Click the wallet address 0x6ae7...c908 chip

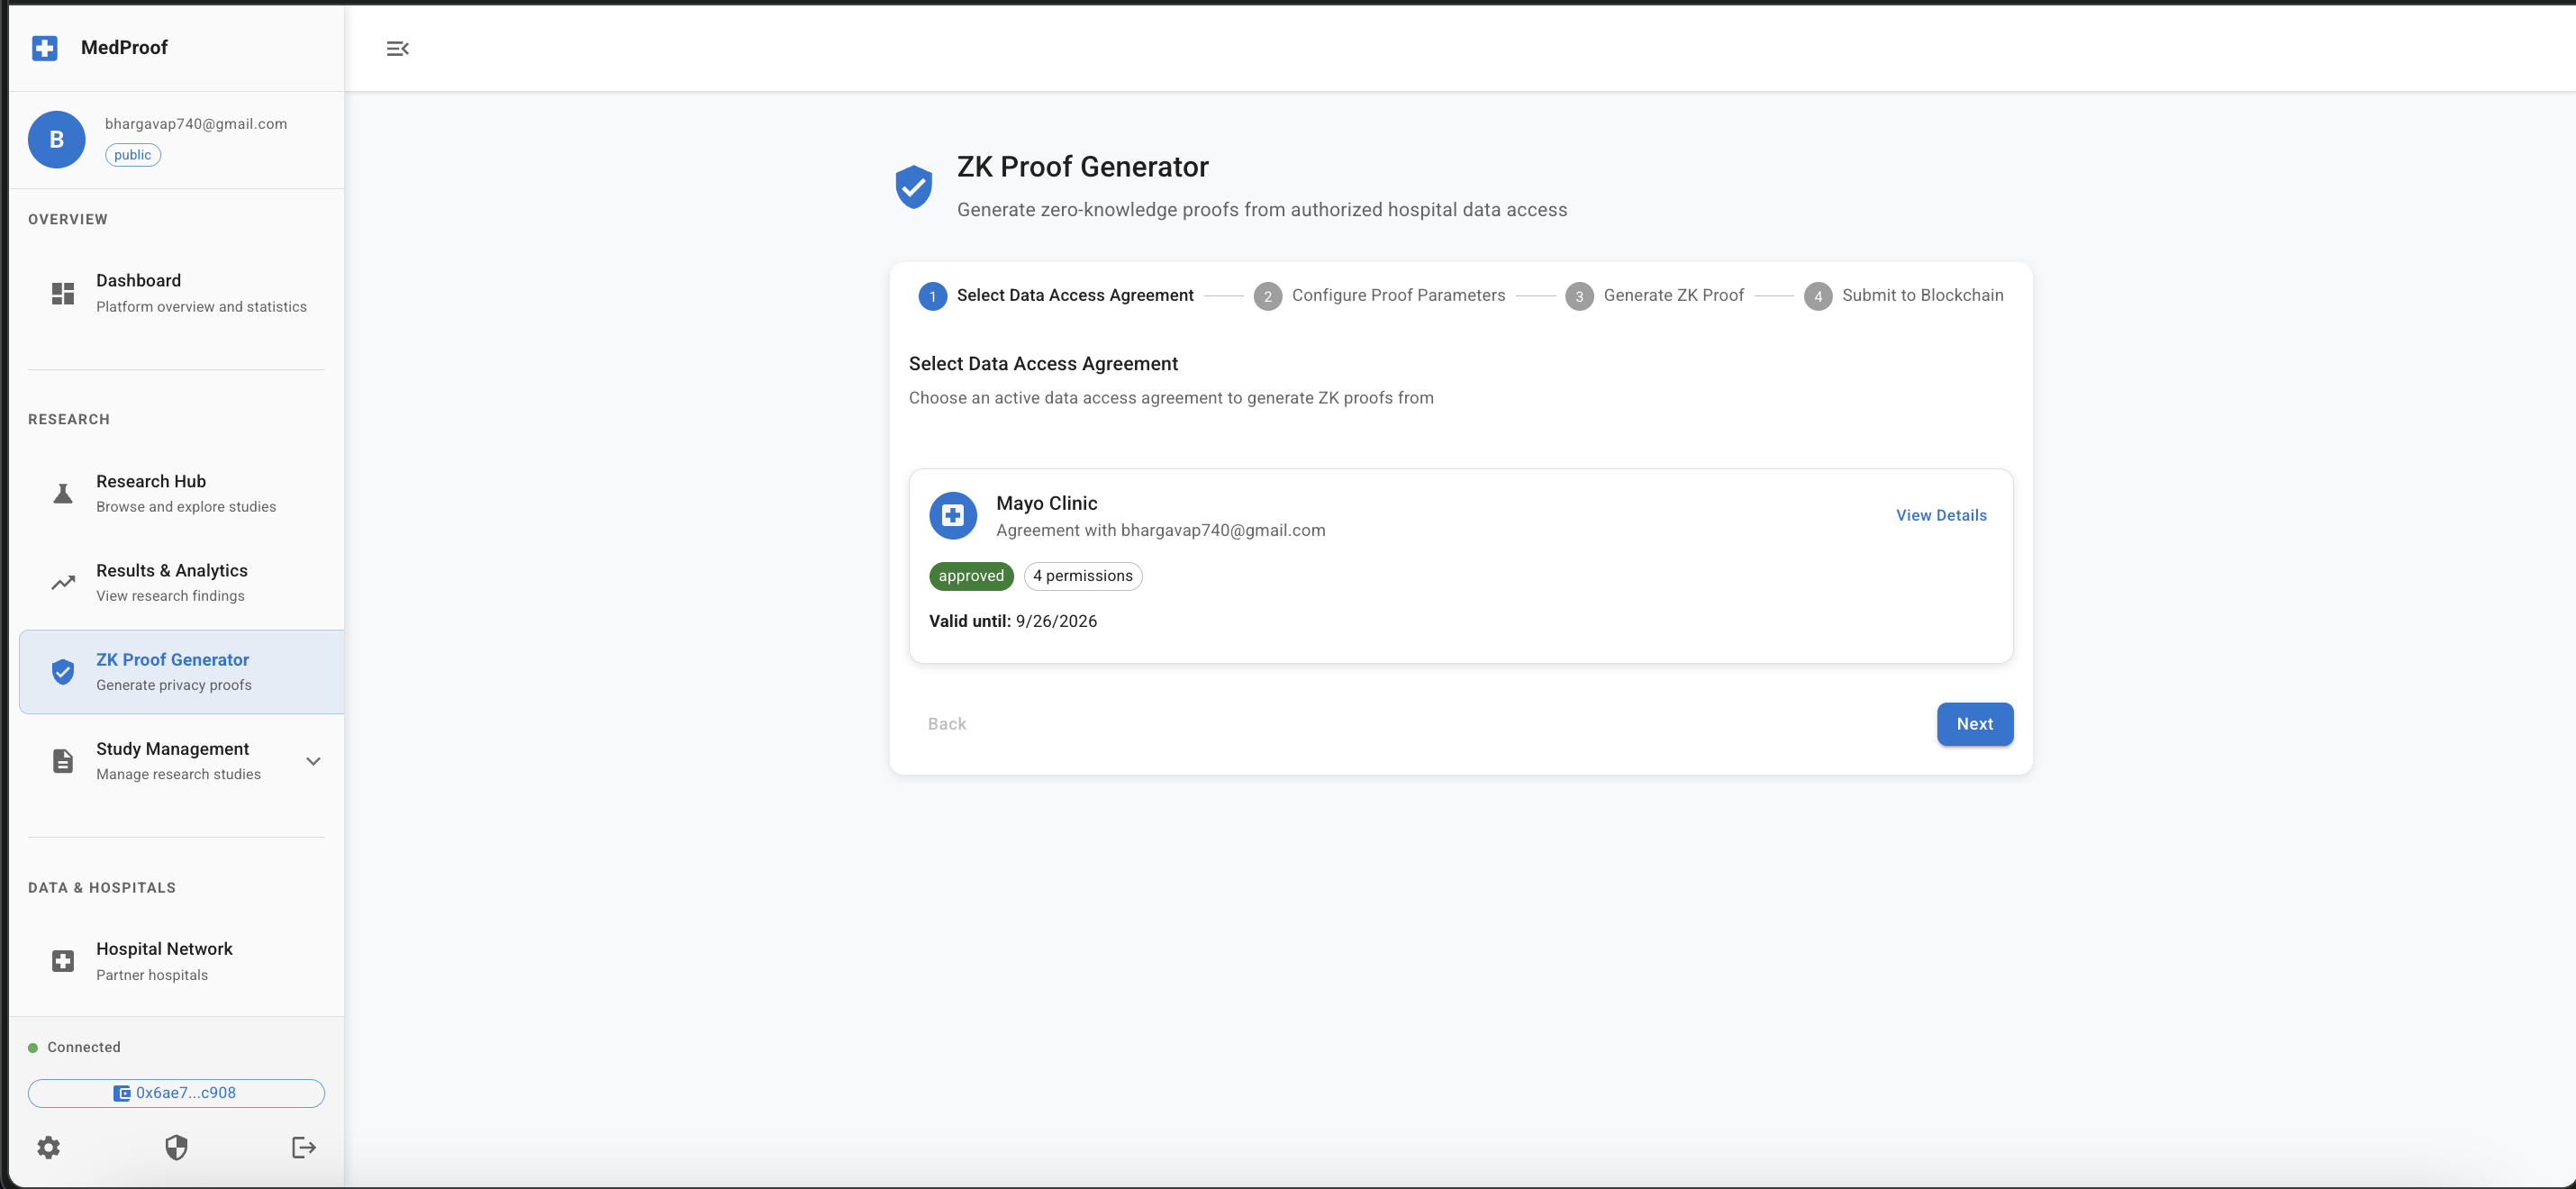click(x=176, y=1093)
